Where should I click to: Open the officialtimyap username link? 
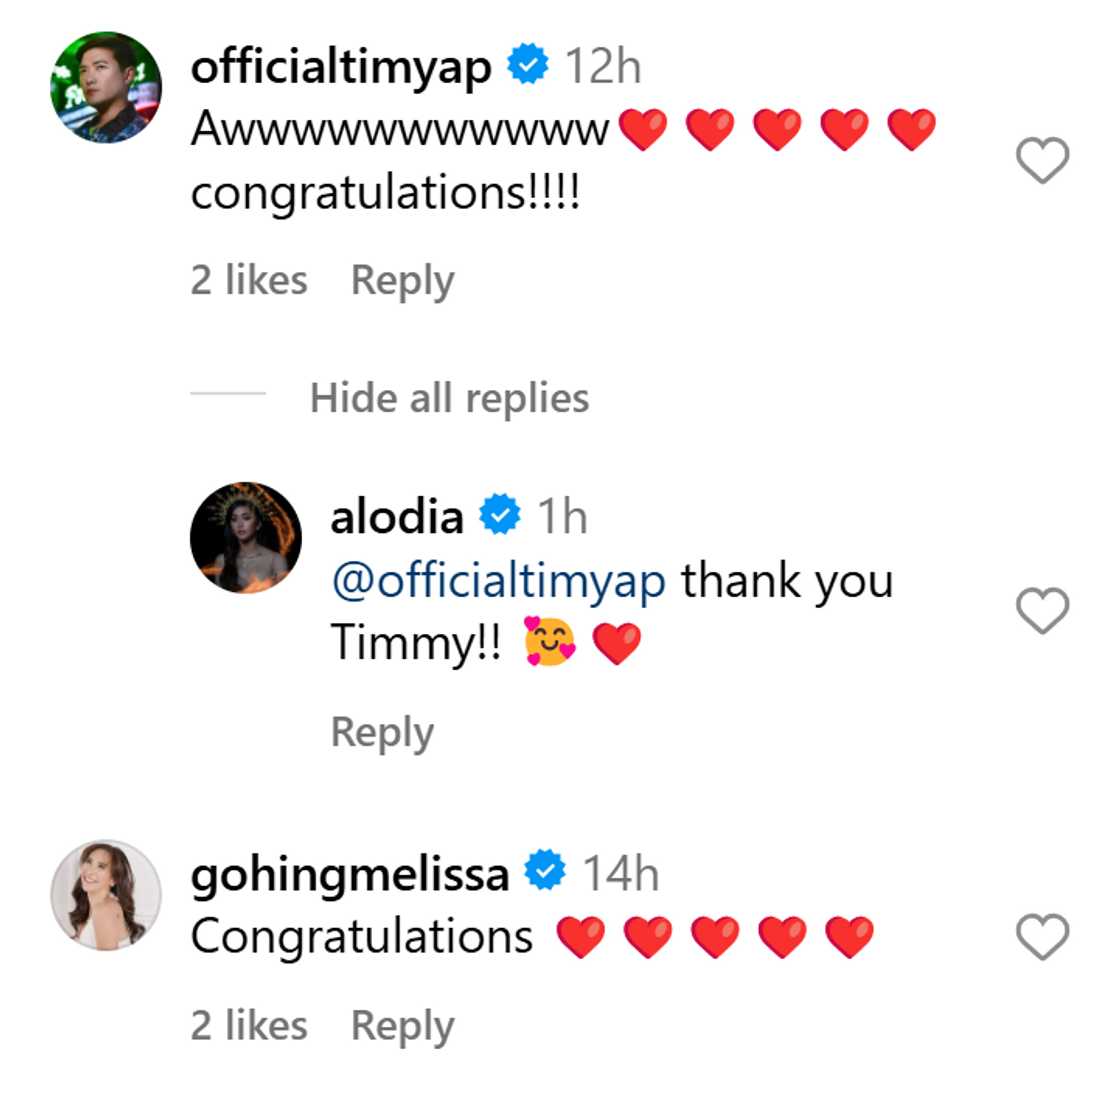[x=341, y=67]
